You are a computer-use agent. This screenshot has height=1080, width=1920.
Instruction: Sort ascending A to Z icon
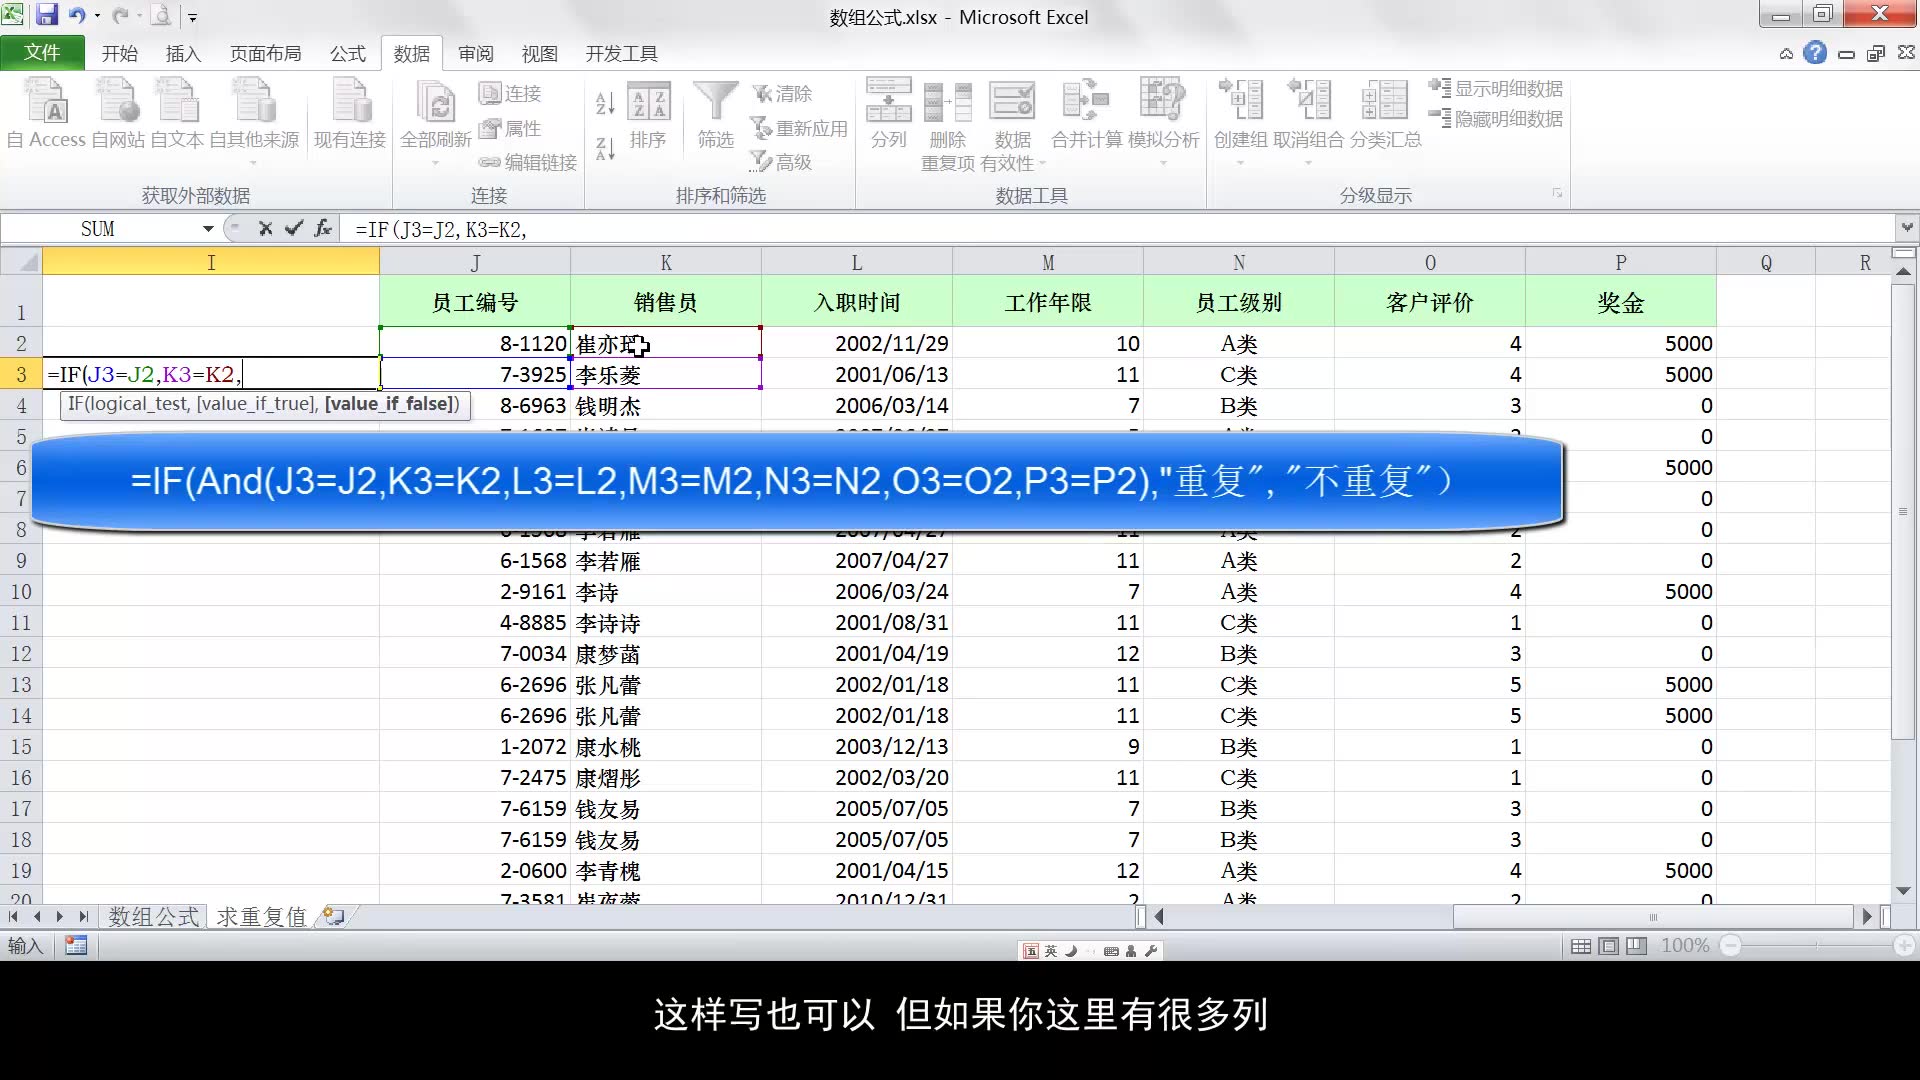tap(605, 103)
